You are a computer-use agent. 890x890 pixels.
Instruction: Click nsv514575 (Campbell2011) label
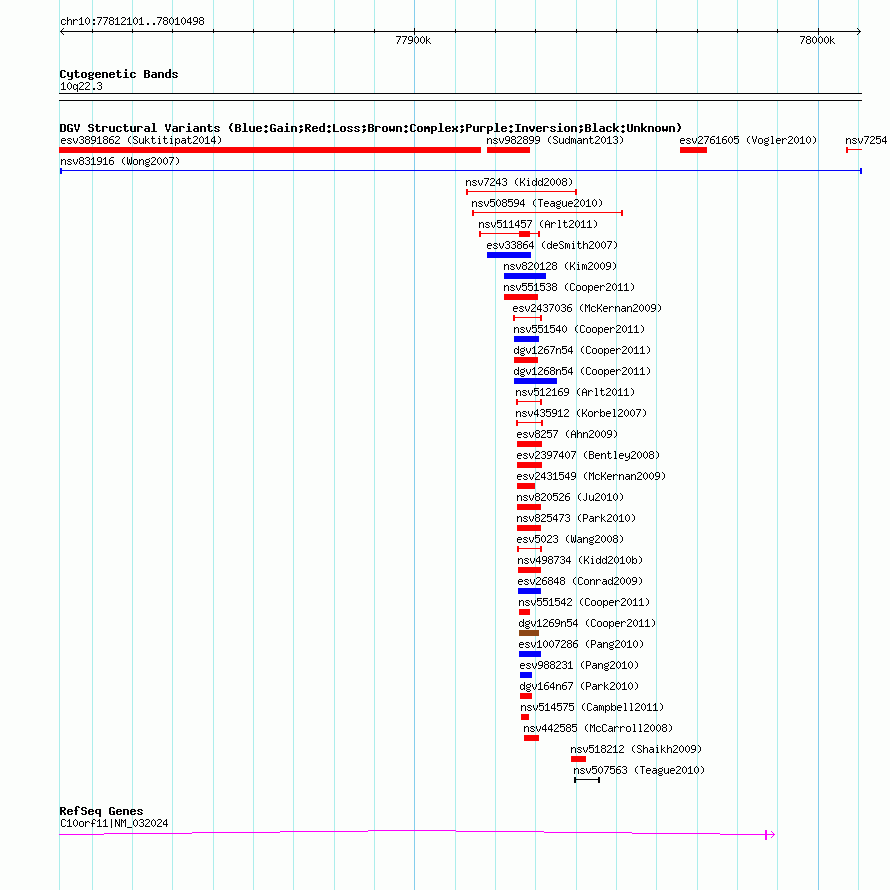coord(592,707)
